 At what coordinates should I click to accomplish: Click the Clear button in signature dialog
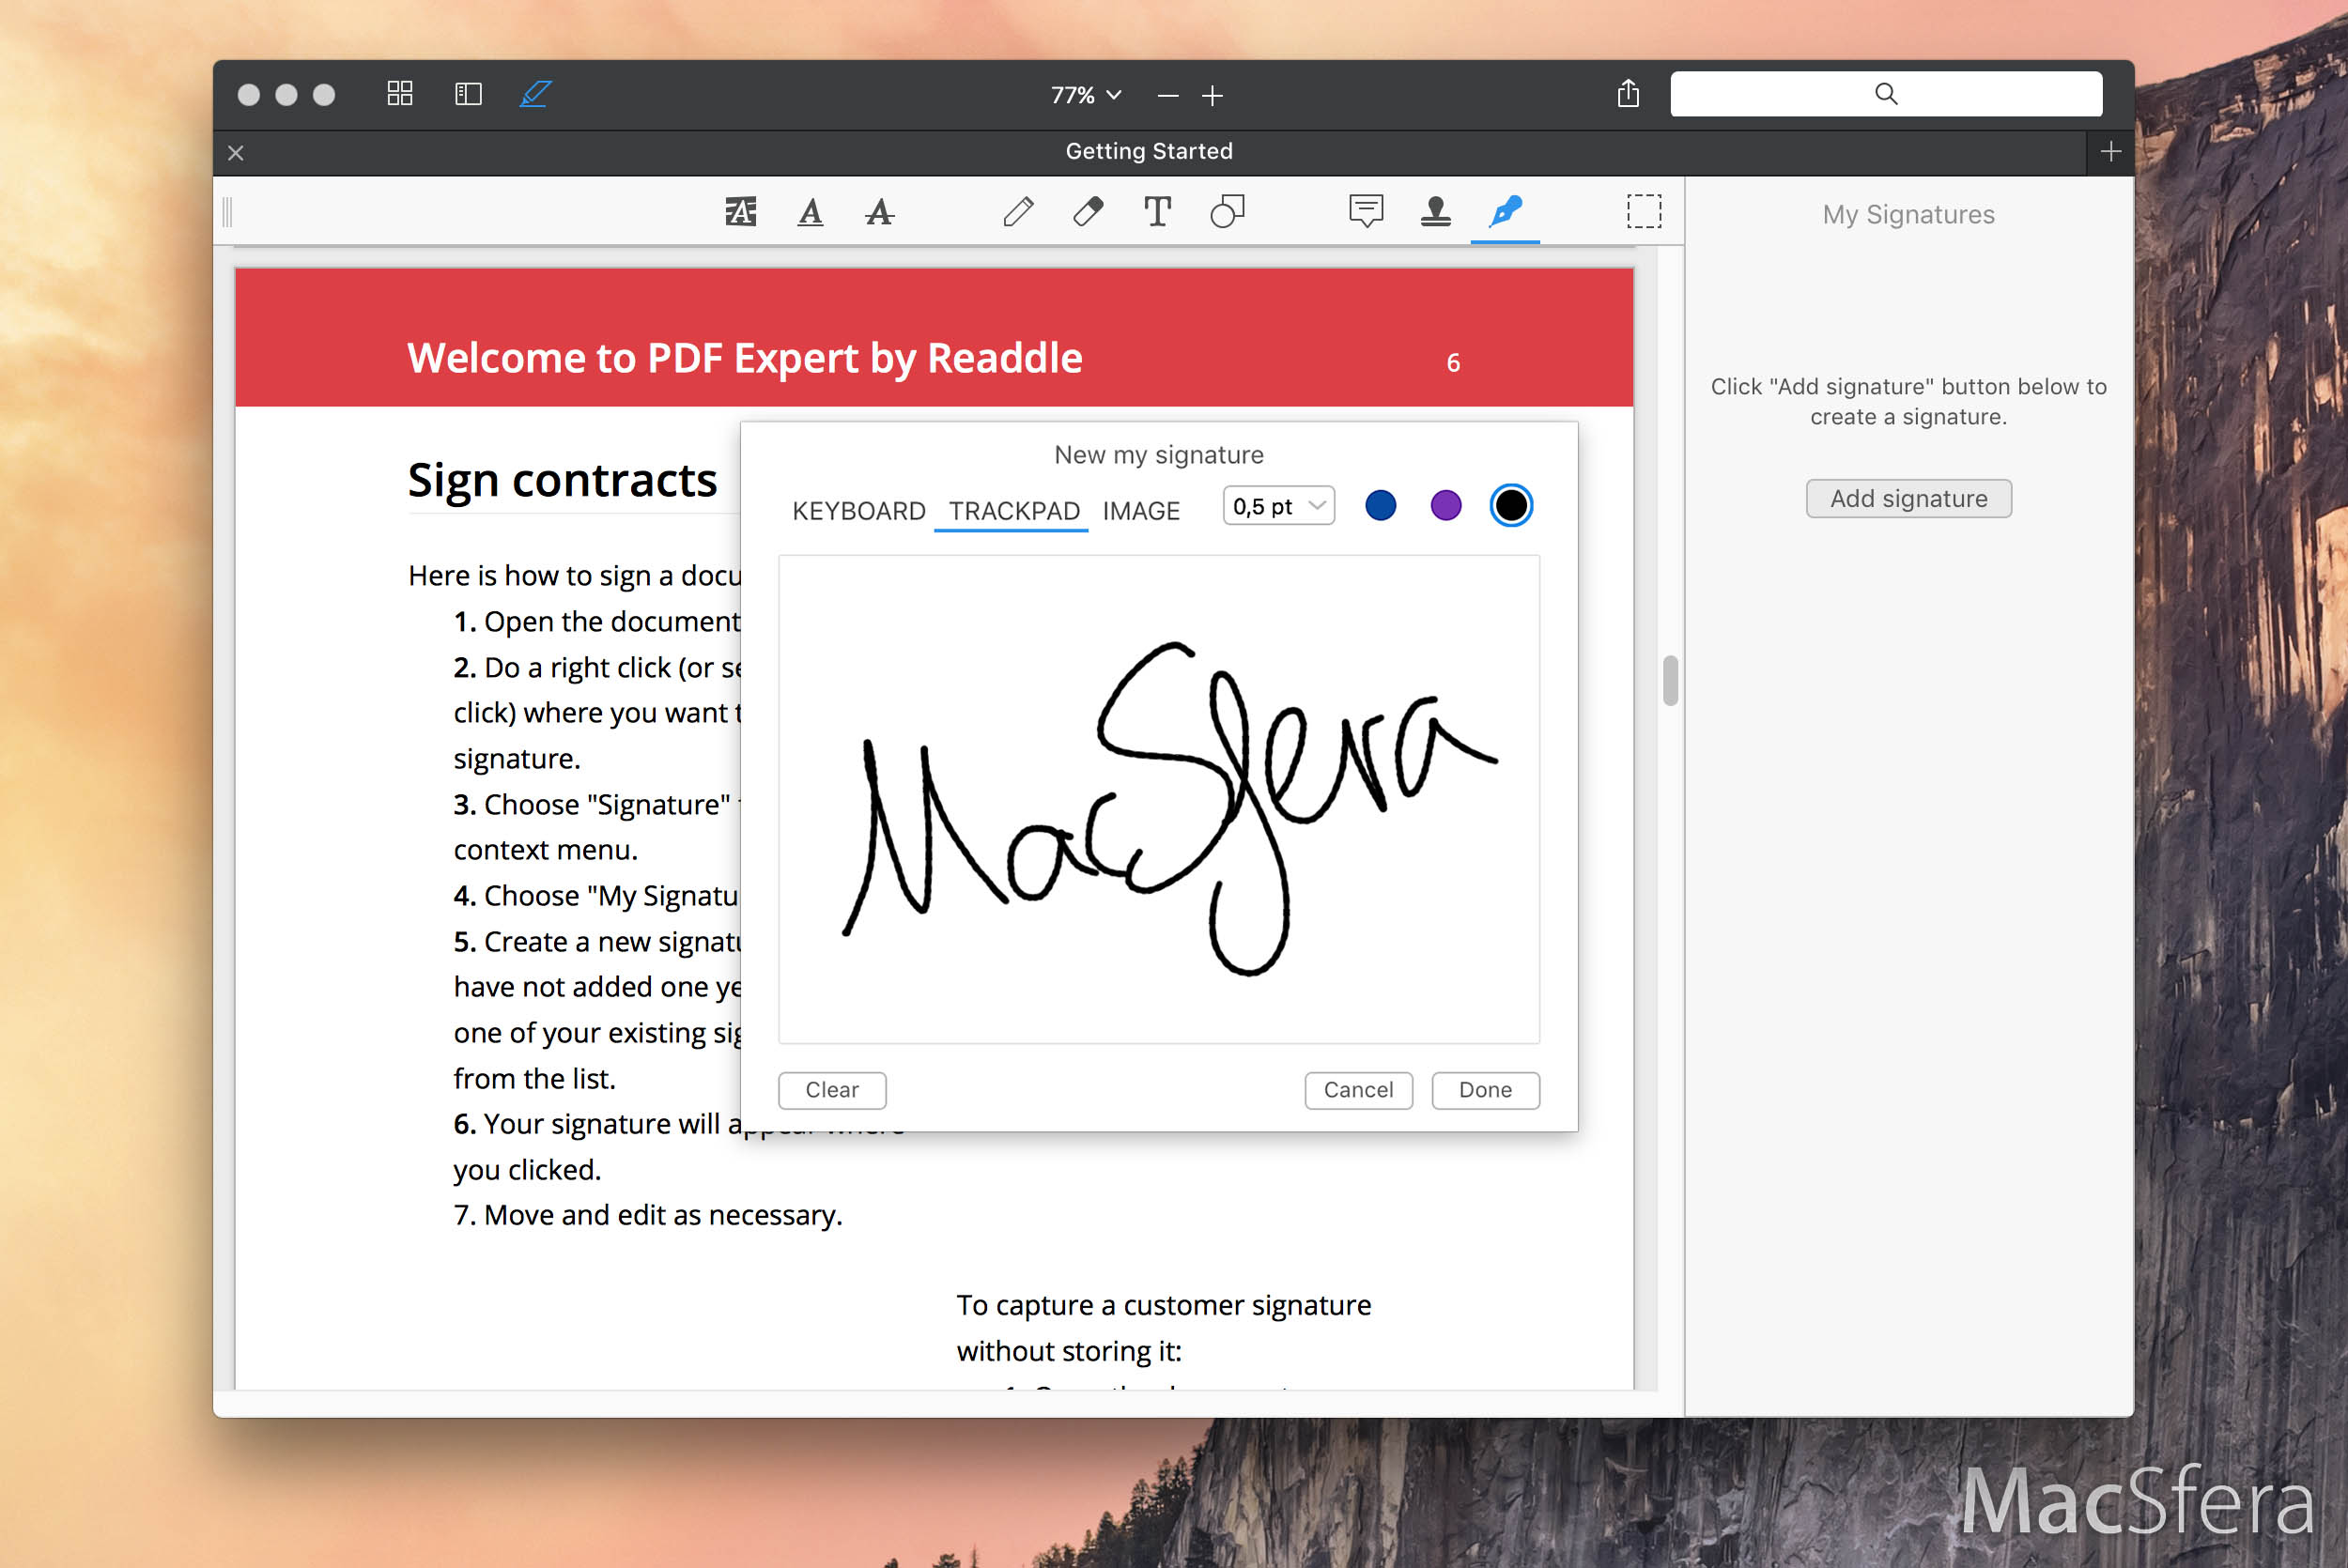[832, 1090]
